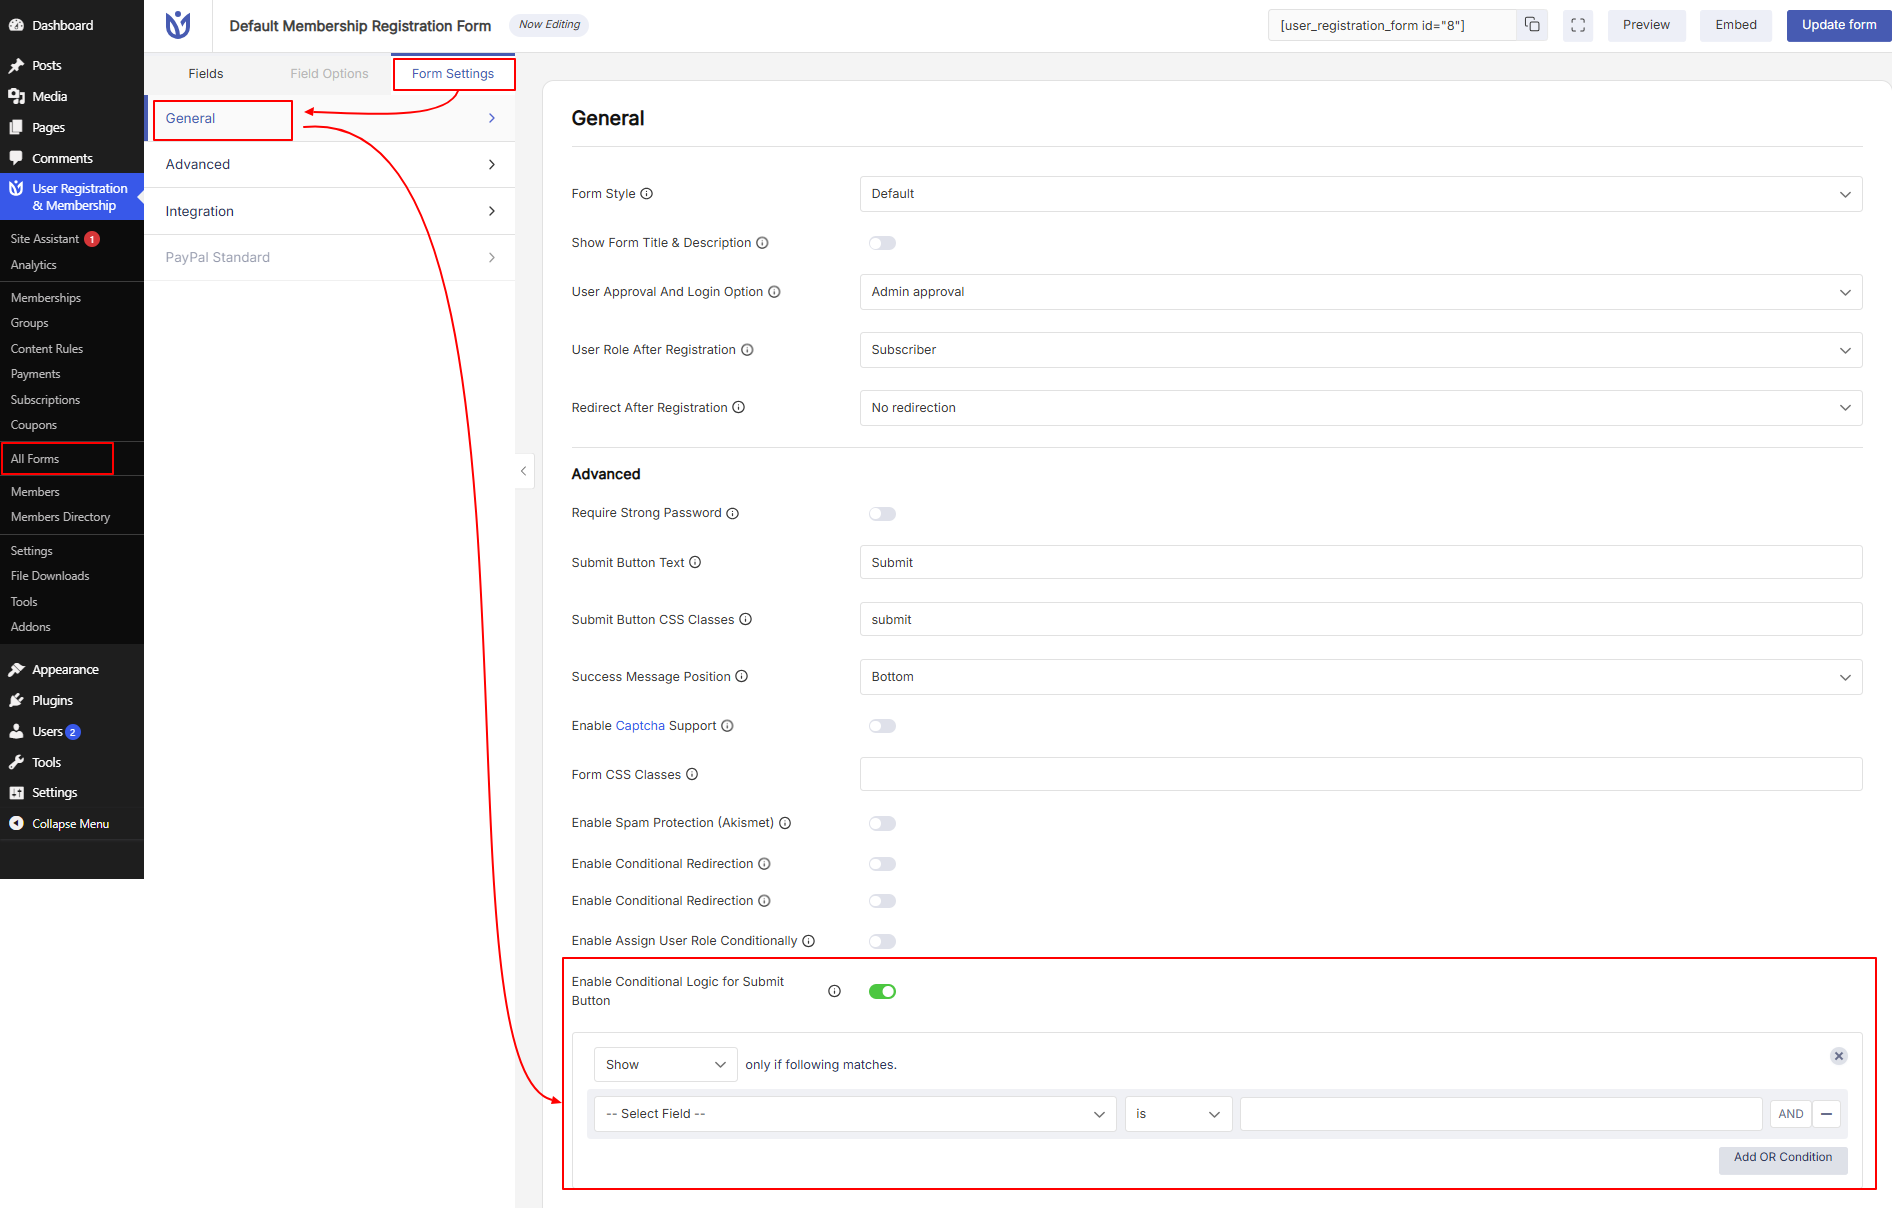
Task: Open User Approval And Login Option dropdown
Action: pyautogui.click(x=1361, y=292)
